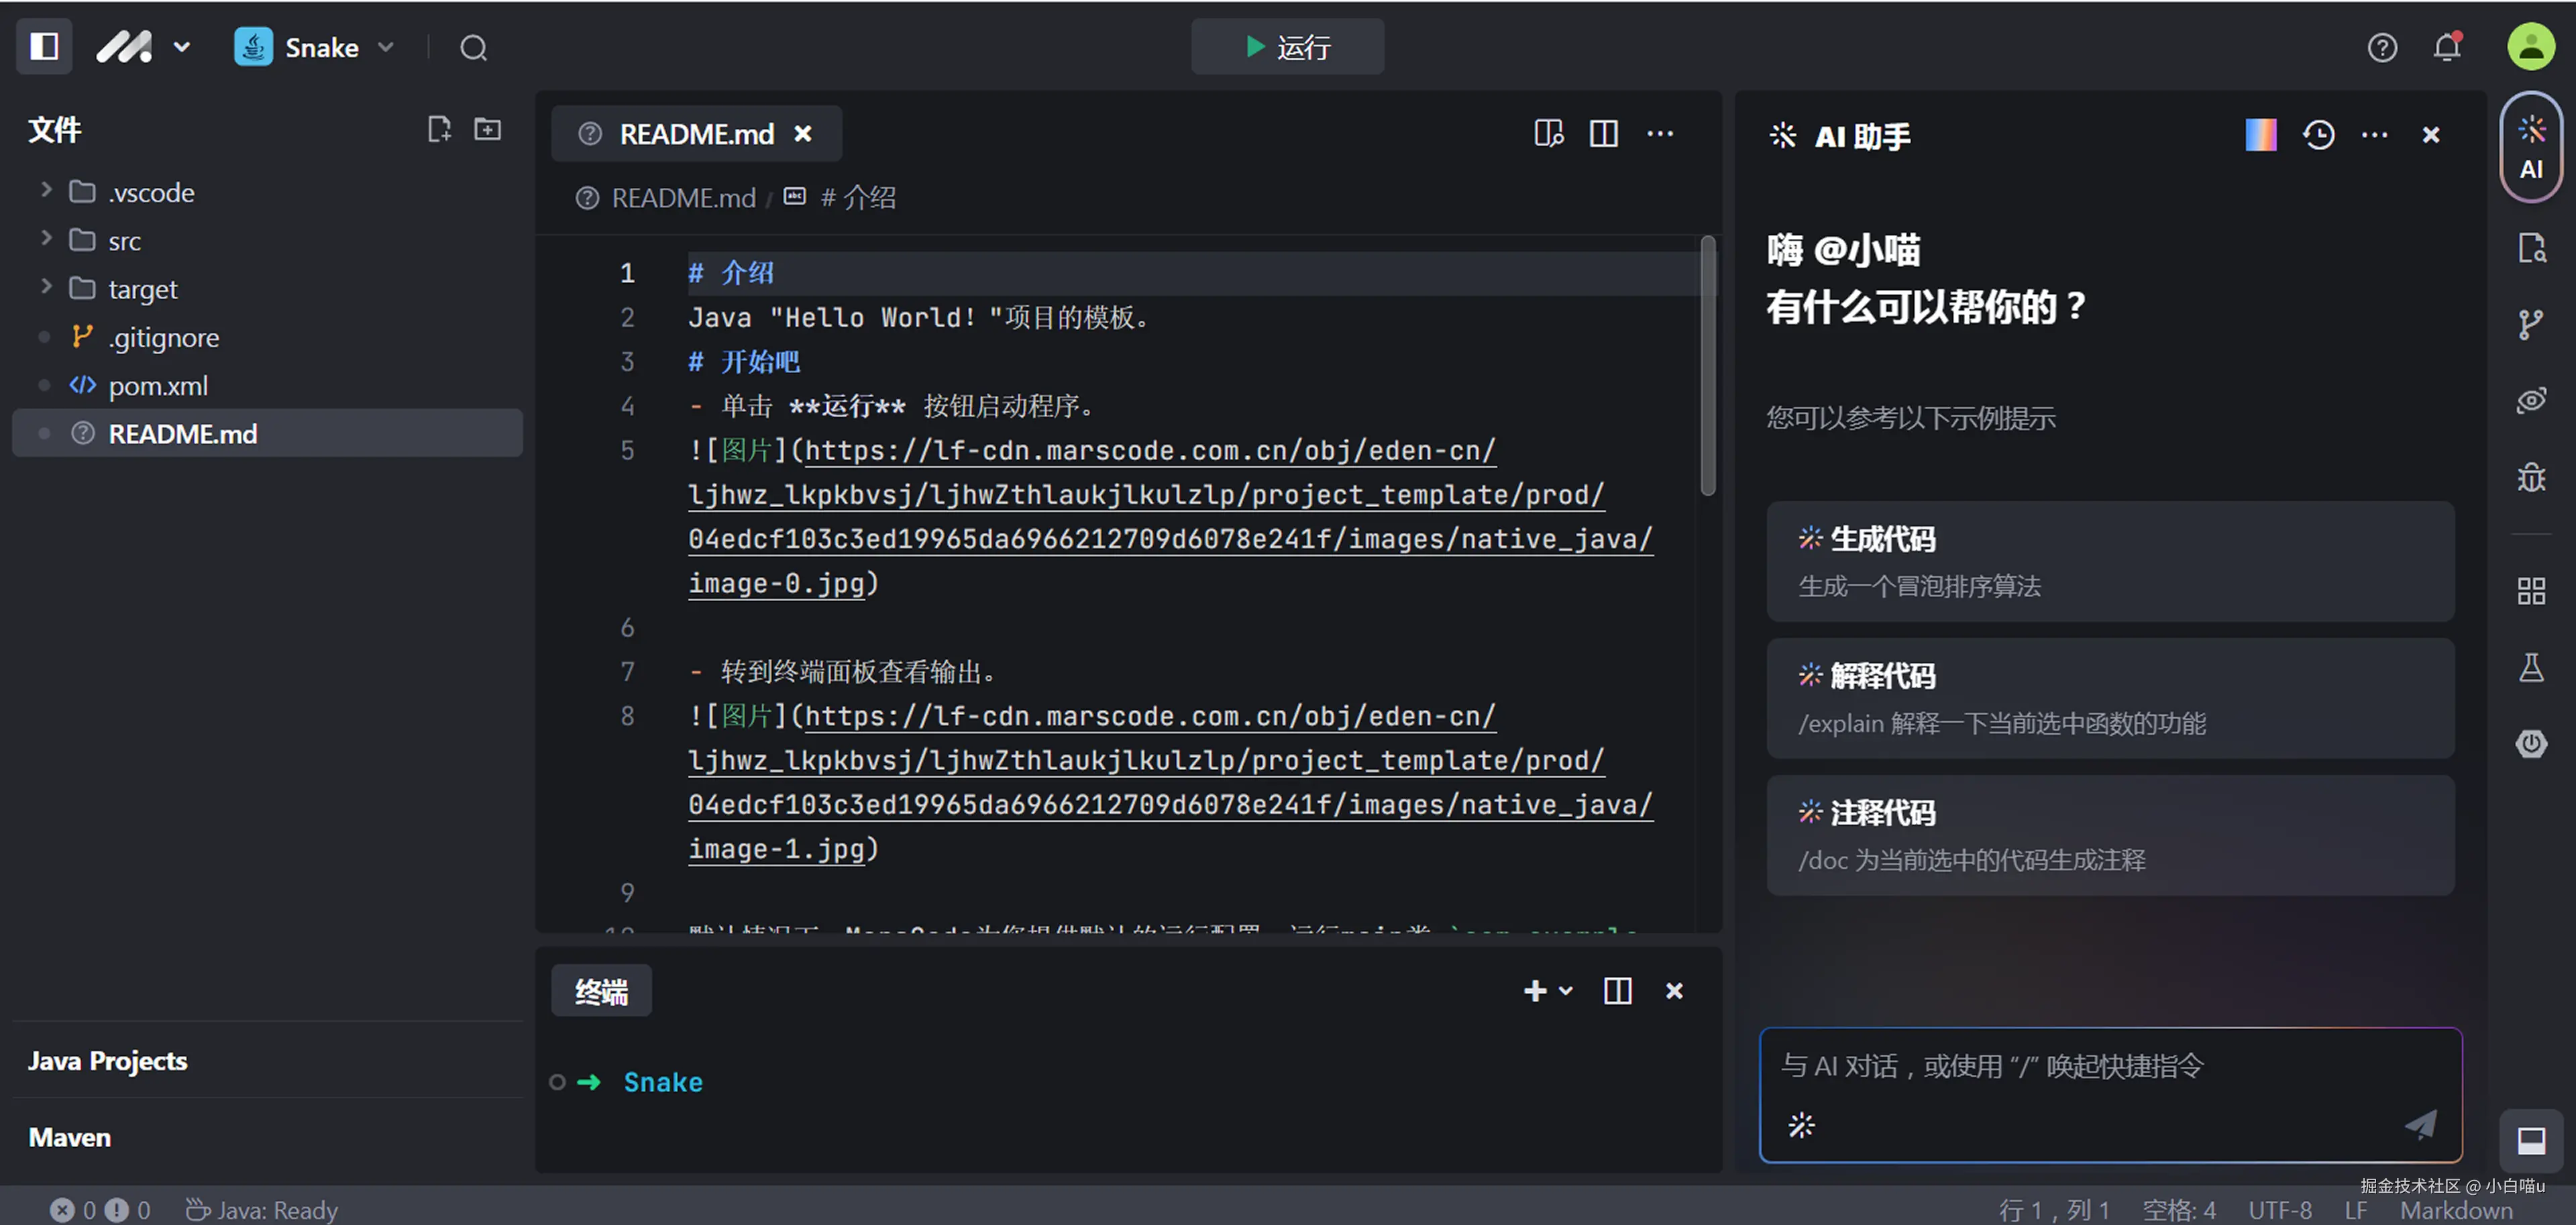The height and width of the screenshot is (1225, 2576).
Task: Click the new folder icon
Action: click(487, 129)
